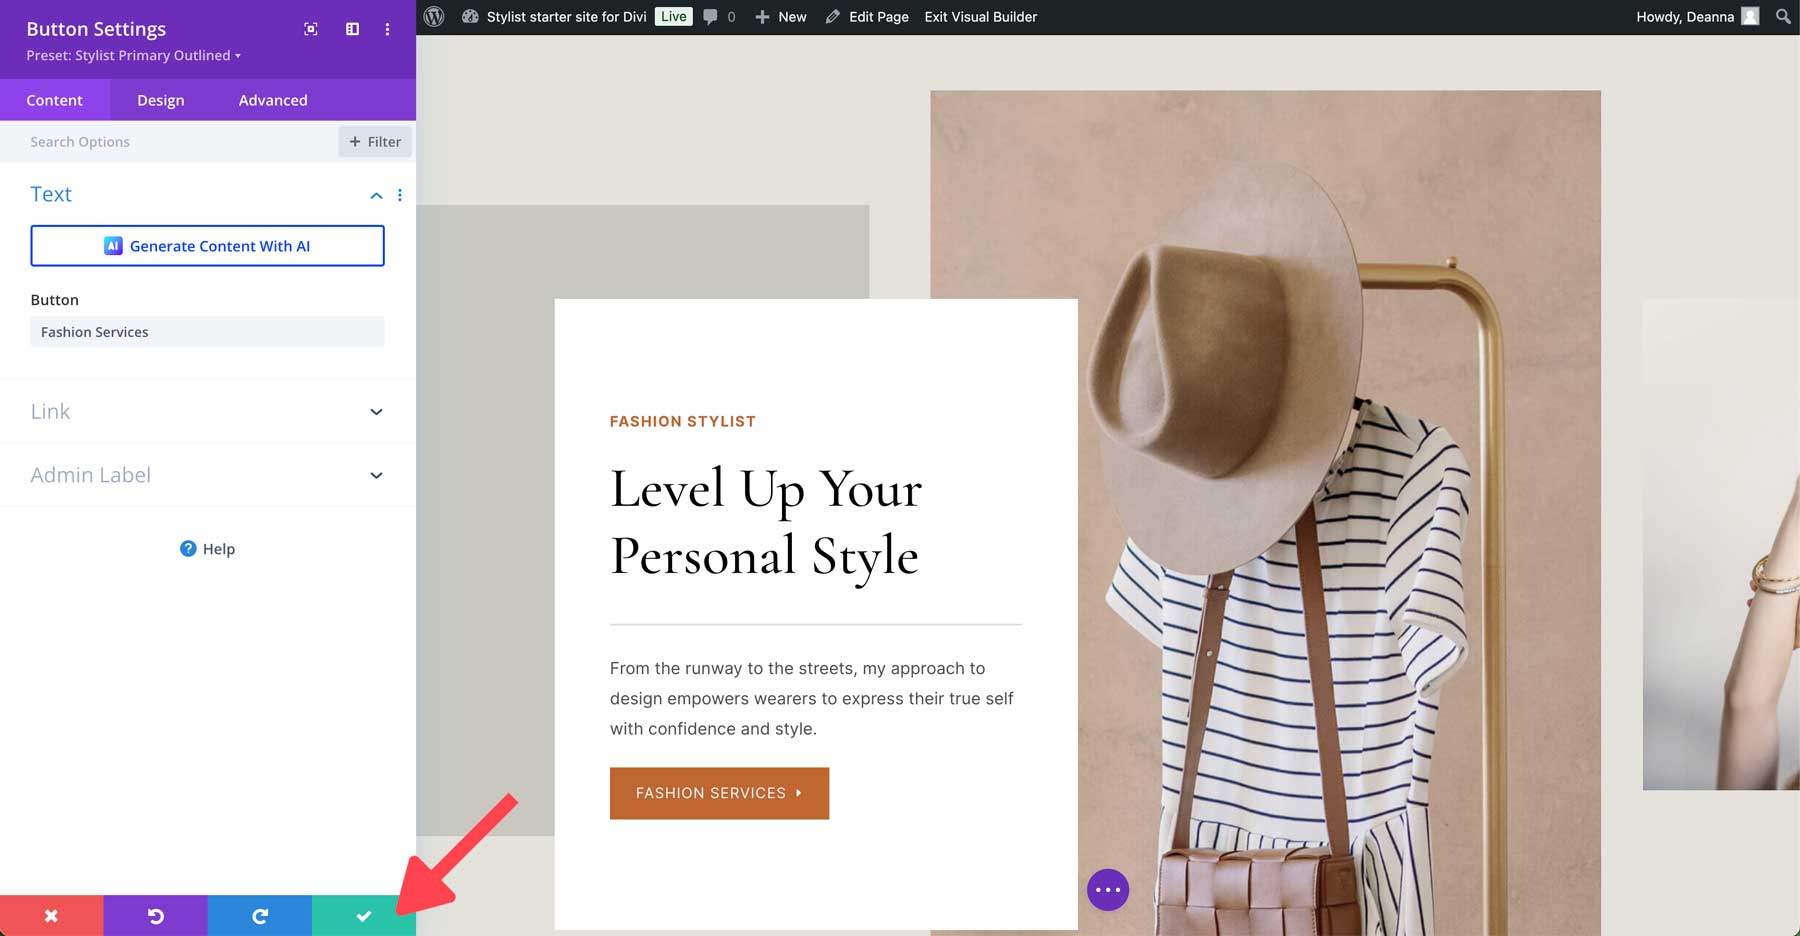The image size is (1800, 936).
Task: Click the Filter button above the options list
Action: [375, 141]
